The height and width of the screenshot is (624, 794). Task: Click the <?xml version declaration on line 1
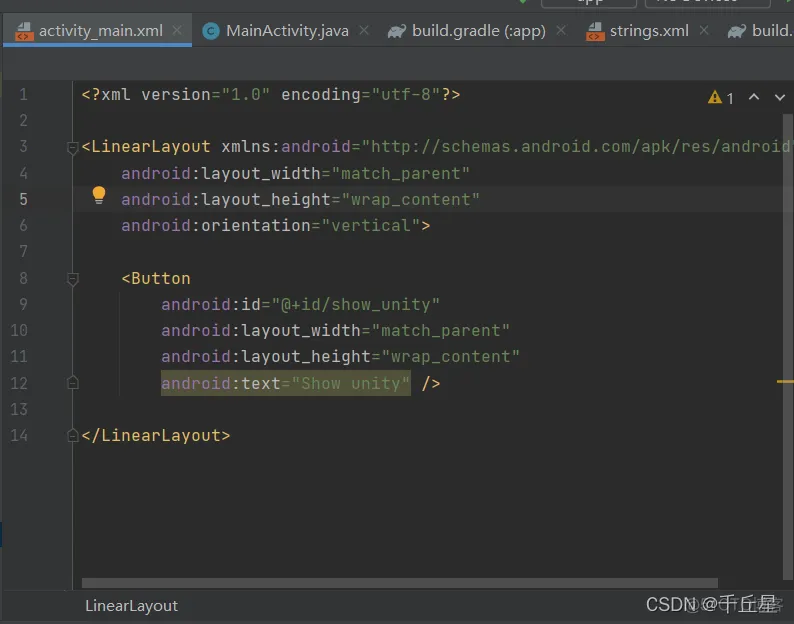point(270,95)
